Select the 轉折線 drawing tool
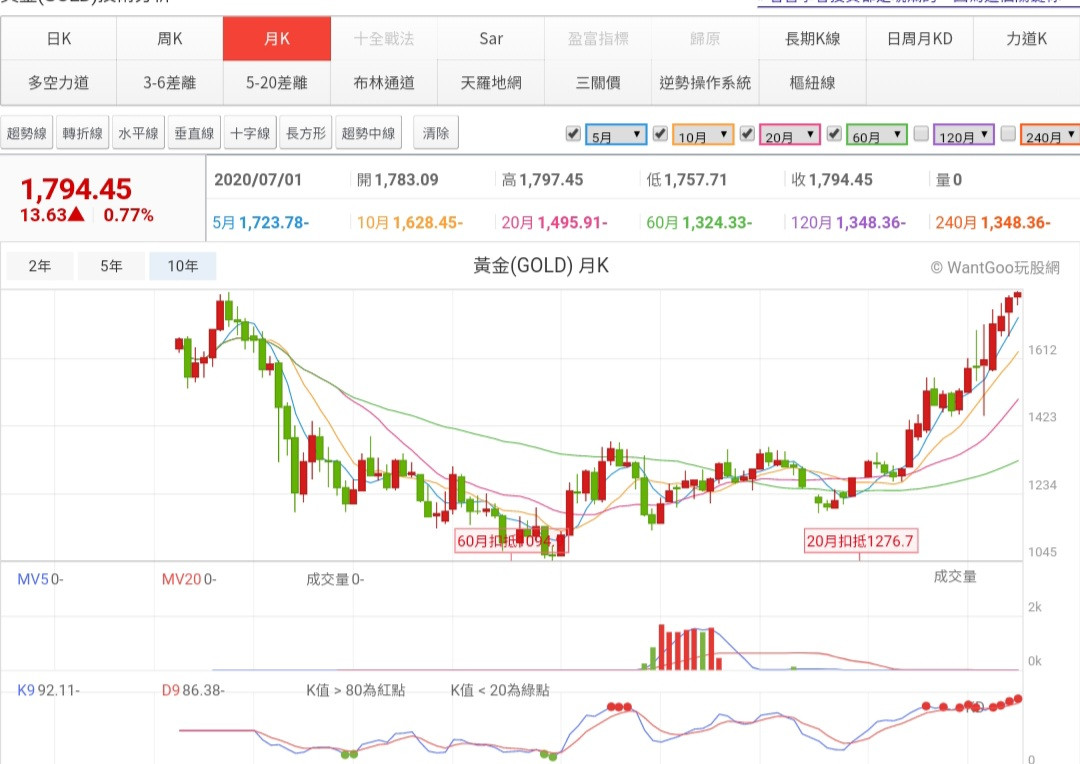 point(83,133)
